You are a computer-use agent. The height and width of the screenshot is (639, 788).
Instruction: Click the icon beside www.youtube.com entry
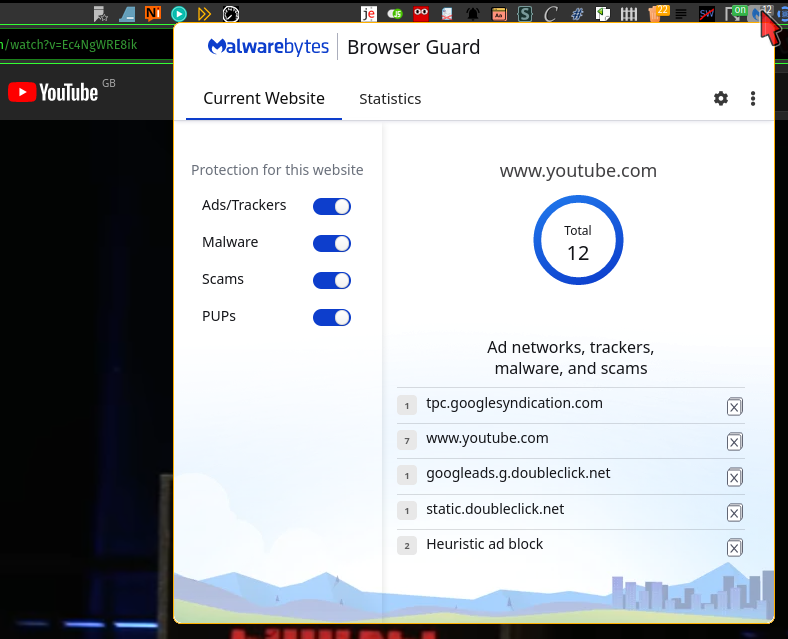coord(734,441)
